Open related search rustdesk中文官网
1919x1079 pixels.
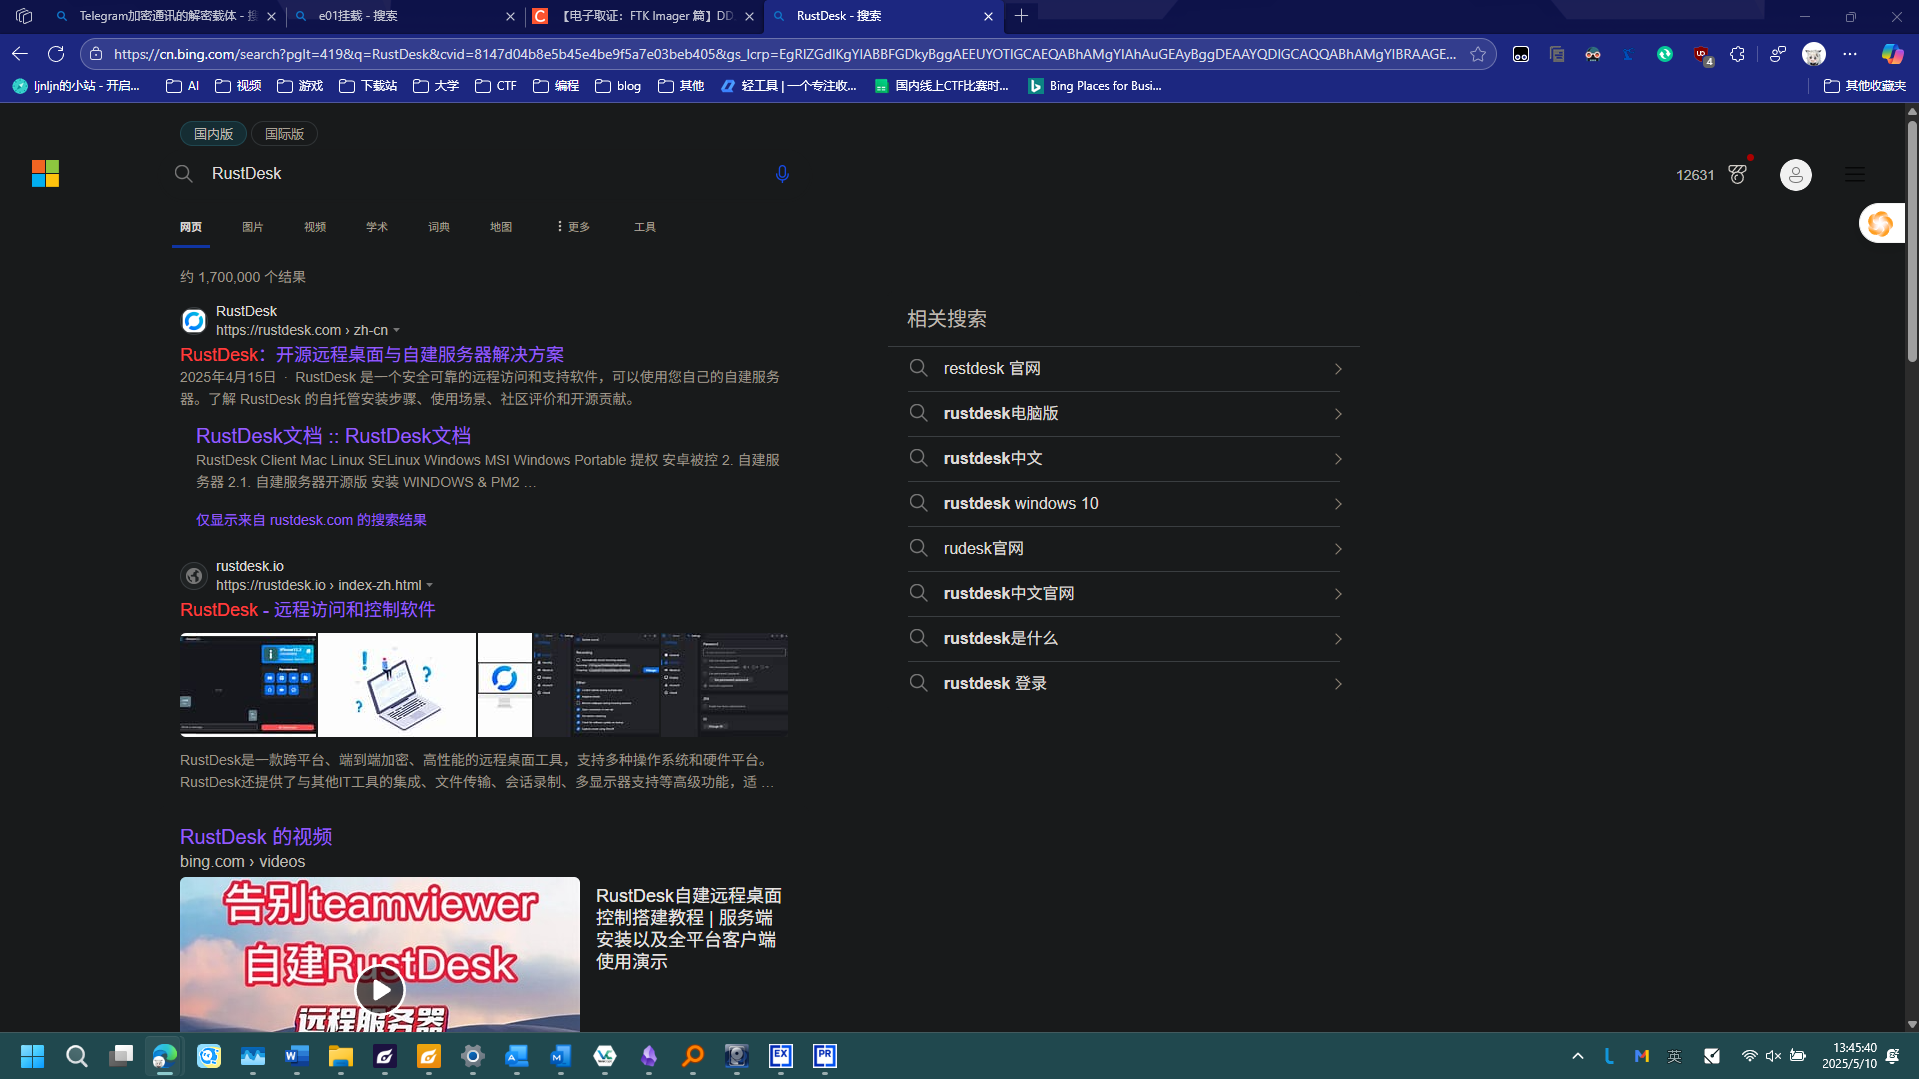click(1124, 594)
